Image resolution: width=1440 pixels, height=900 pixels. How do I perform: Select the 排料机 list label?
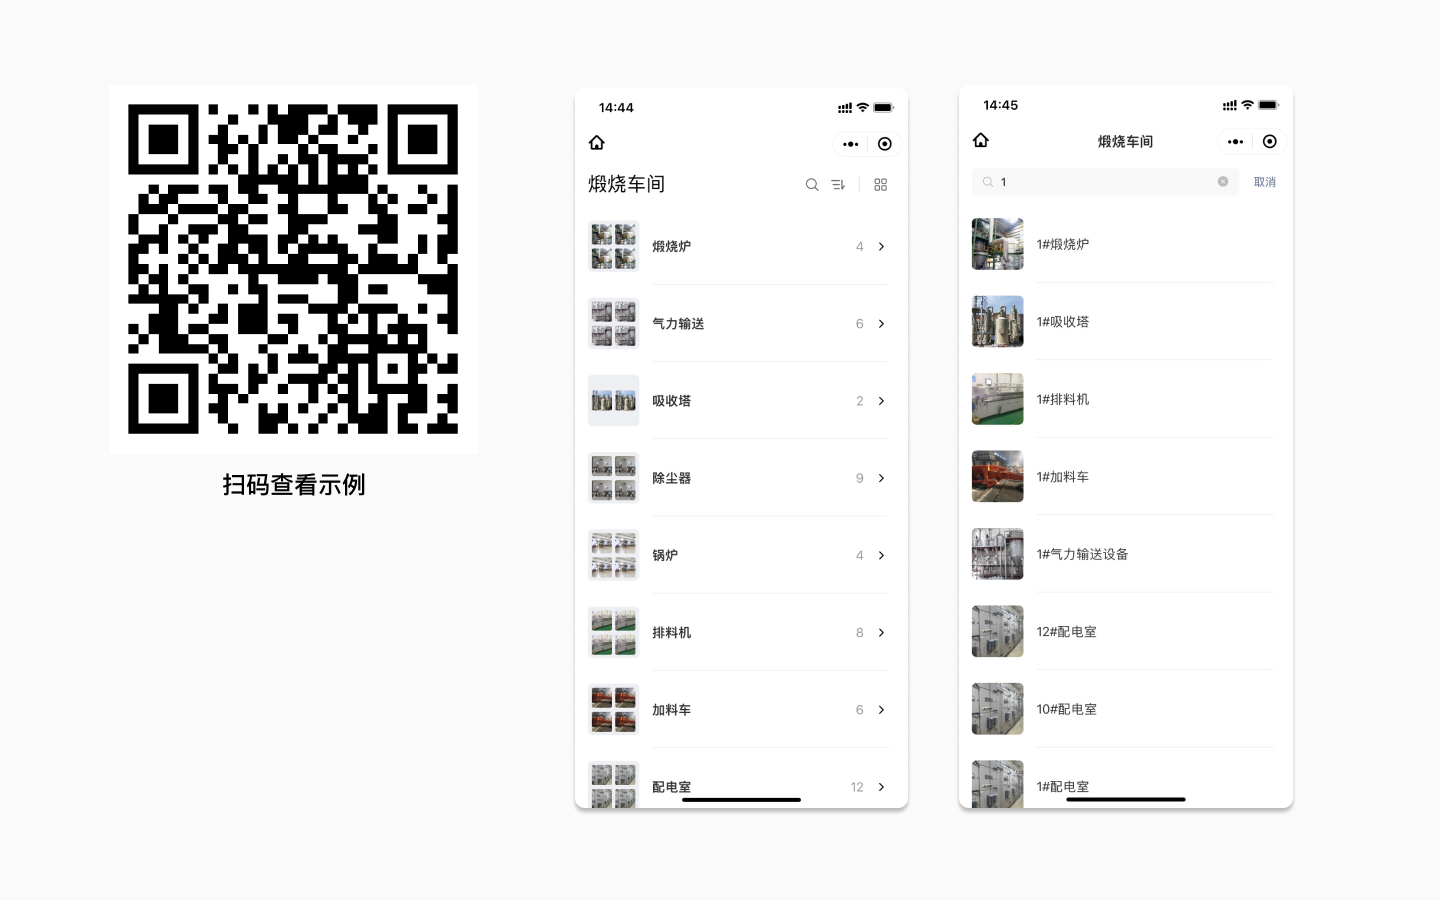click(x=671, y=633)
